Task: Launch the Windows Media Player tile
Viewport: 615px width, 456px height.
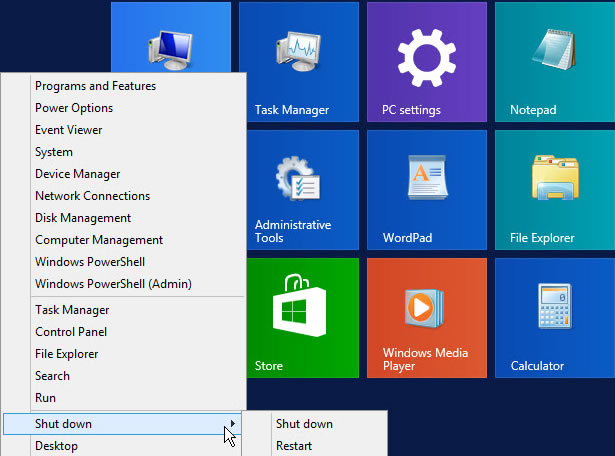Action: (x=427, y=318)
